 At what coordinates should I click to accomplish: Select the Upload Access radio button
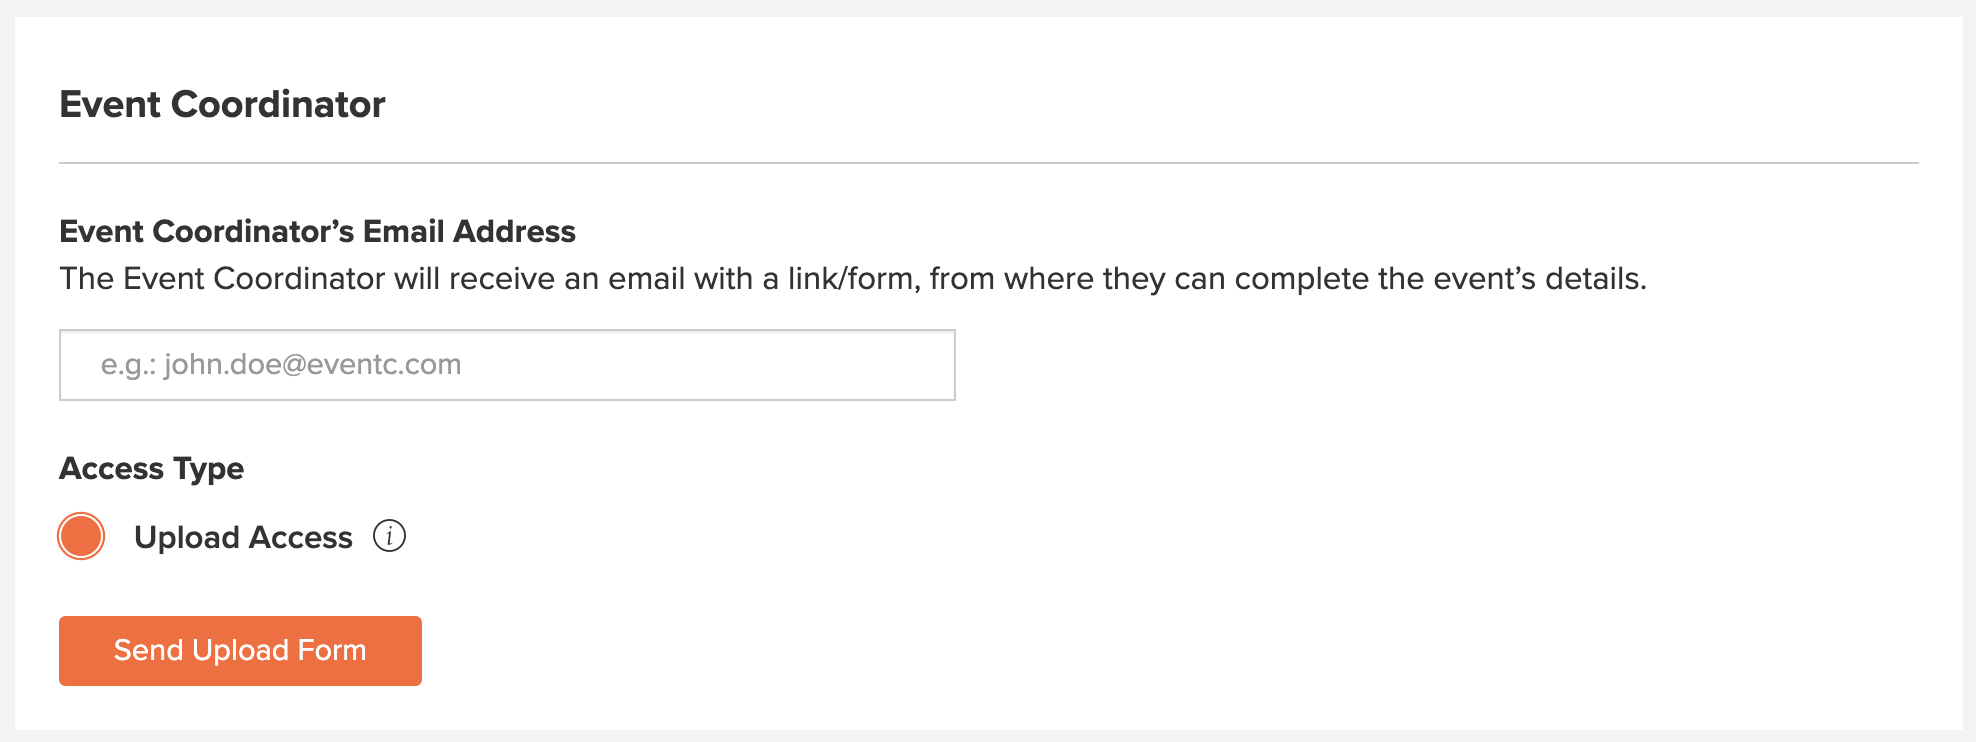point(81,536)
